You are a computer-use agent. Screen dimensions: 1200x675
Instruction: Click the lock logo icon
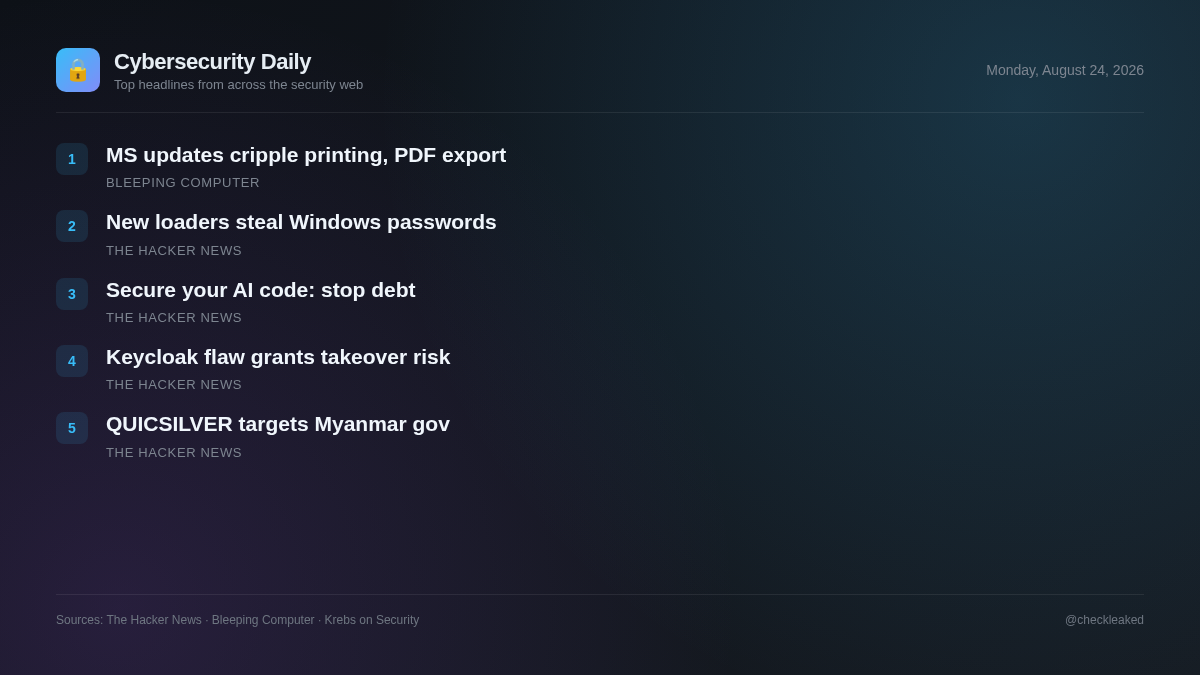tap(78, 70)
